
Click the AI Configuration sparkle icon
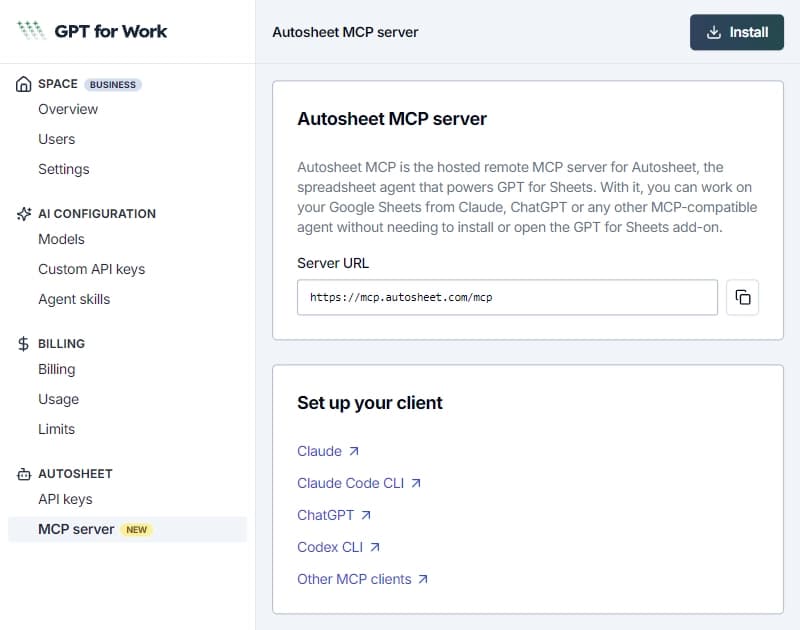click(x=23, y=214)
